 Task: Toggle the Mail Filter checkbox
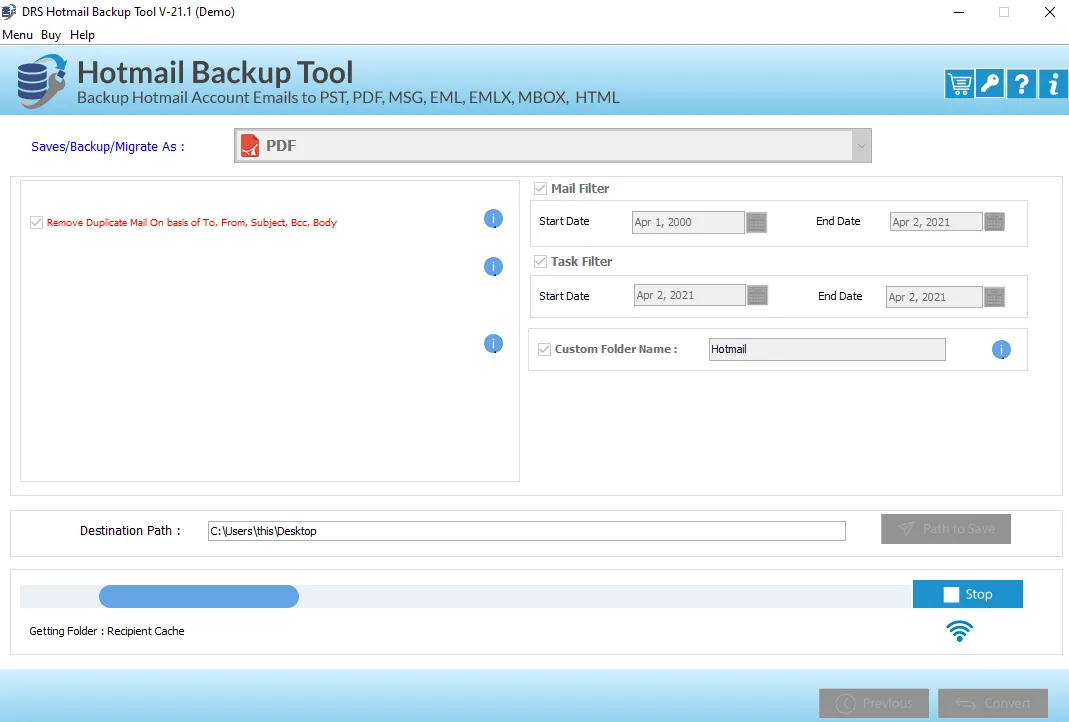541,188
